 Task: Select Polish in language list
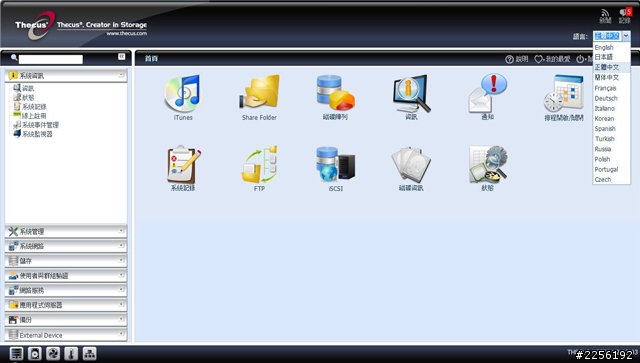coord(611,159)
